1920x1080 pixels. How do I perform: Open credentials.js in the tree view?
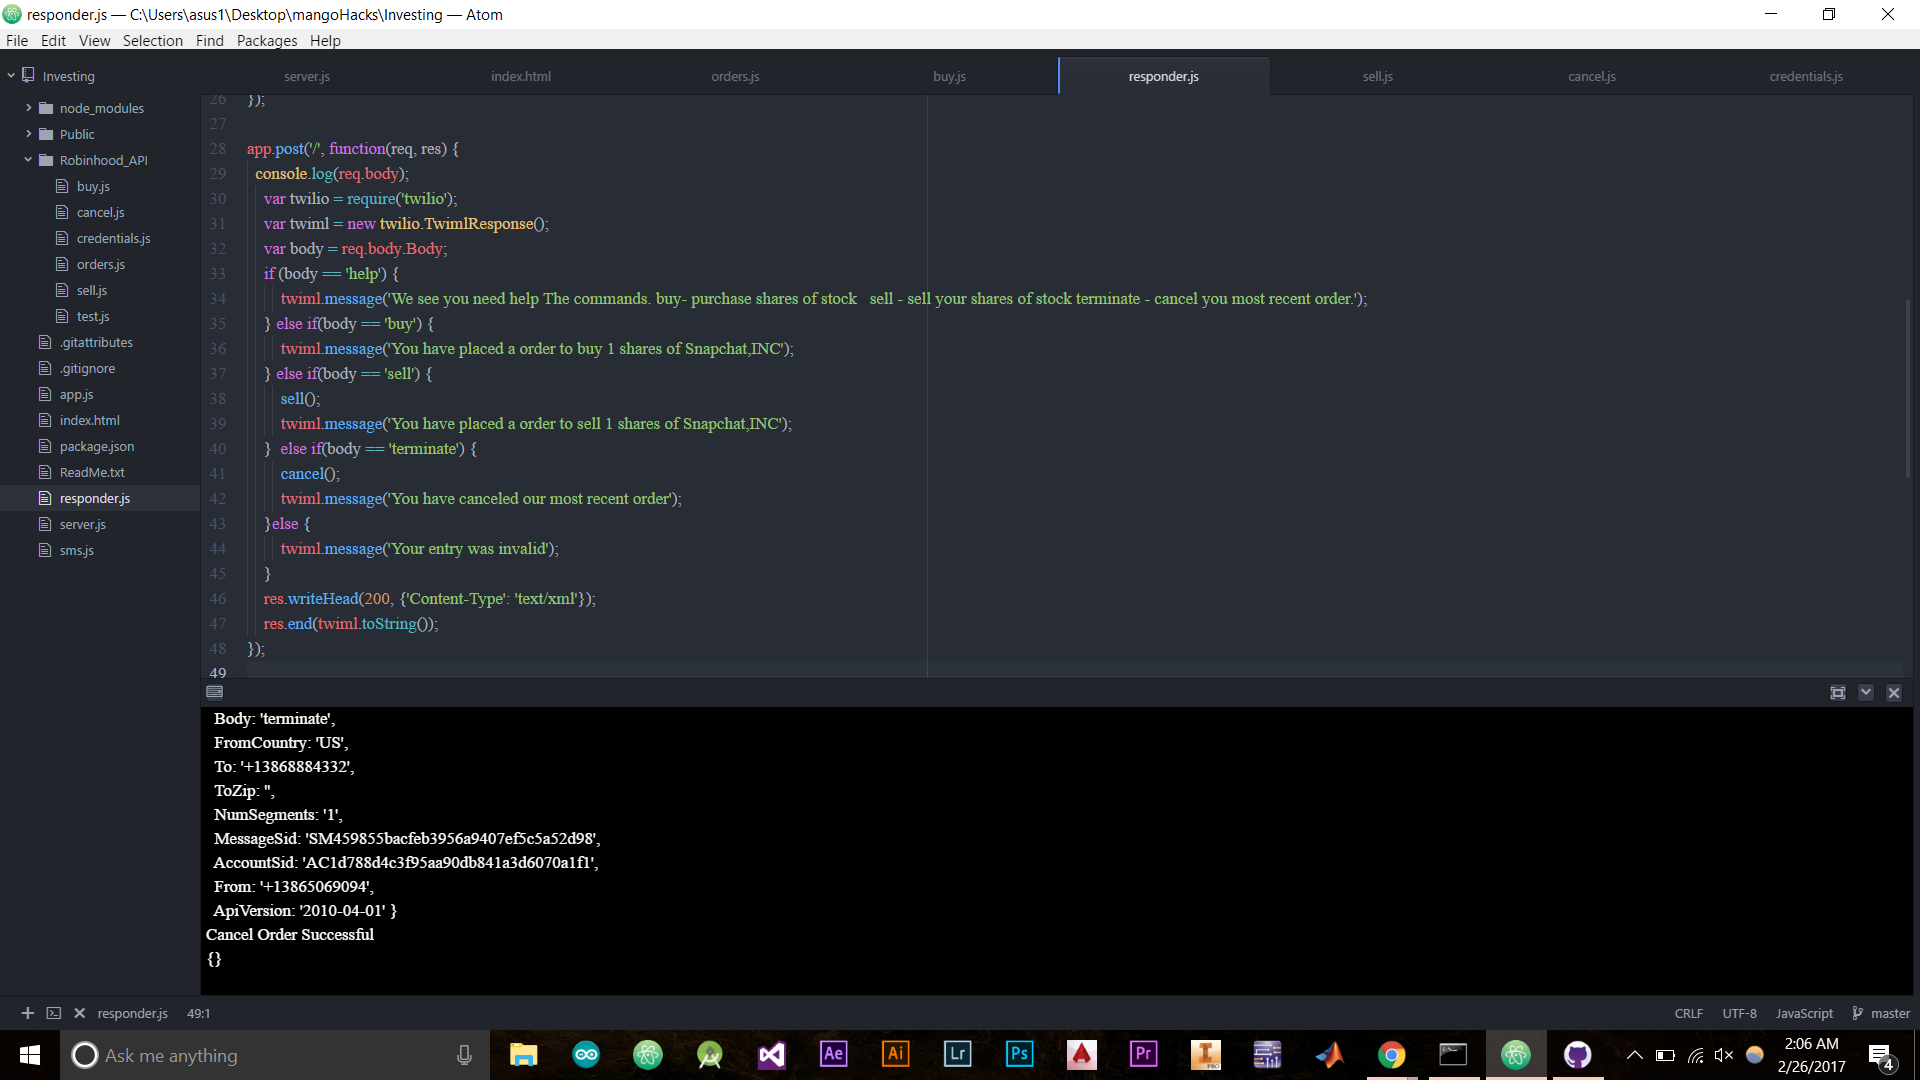(x=113, y=238)
